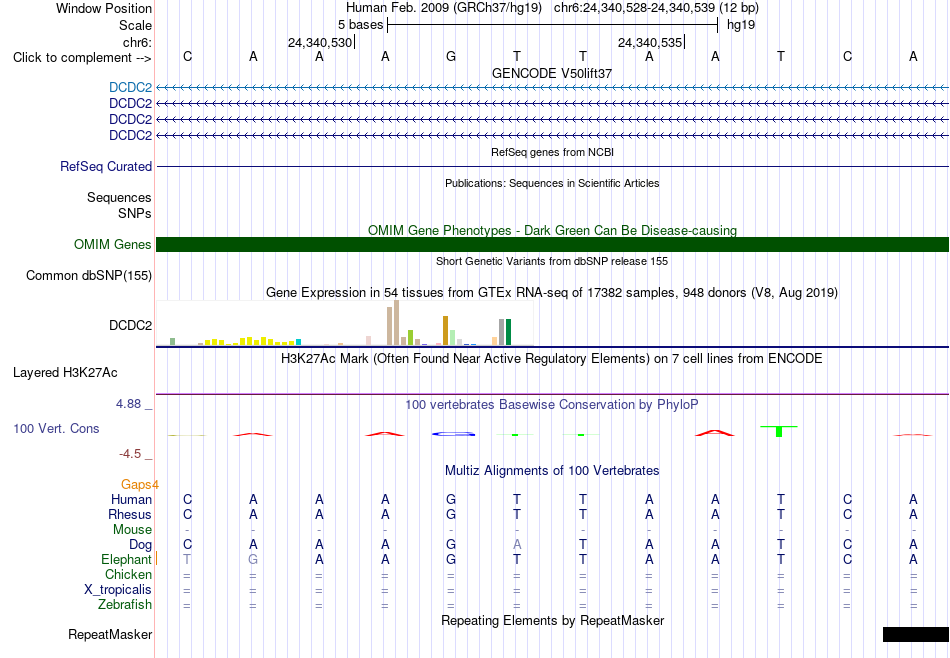Click the light blue DCDC2 transcript arrow line
The image size is (950, 658).
(x=553, y=88)
